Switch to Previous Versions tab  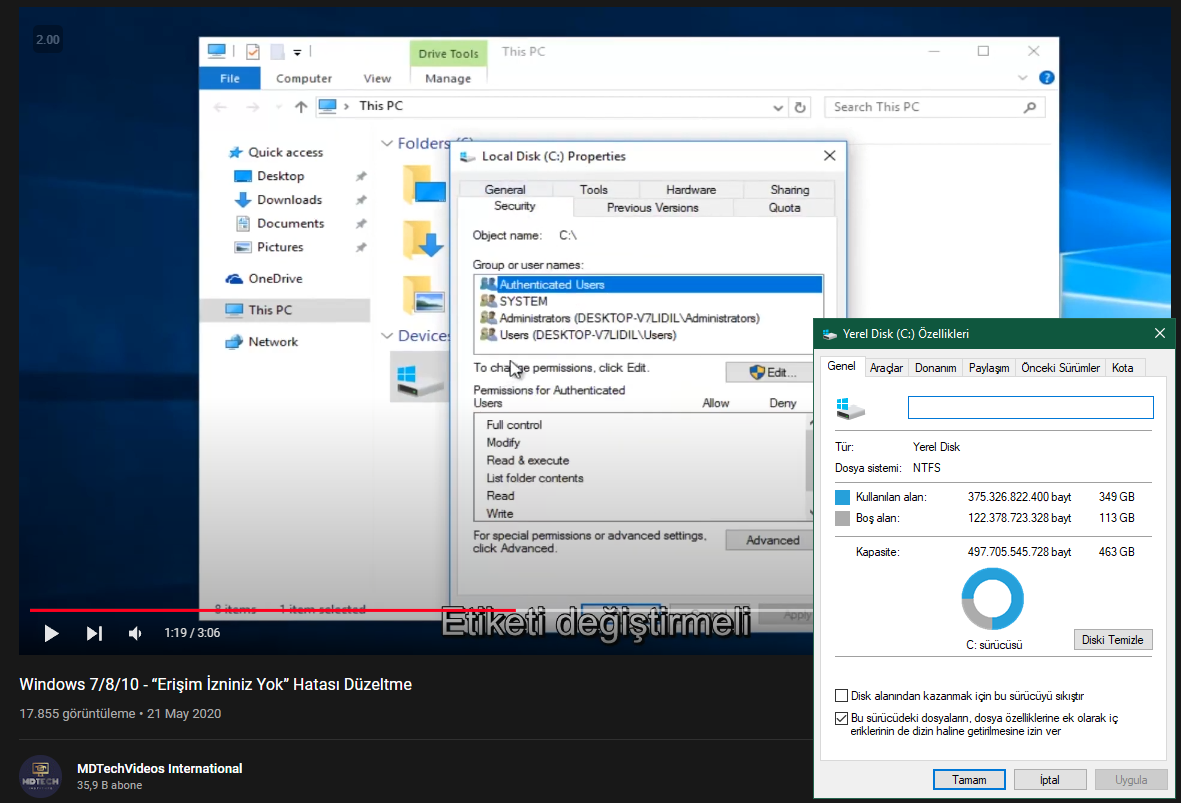coord(652,208)
